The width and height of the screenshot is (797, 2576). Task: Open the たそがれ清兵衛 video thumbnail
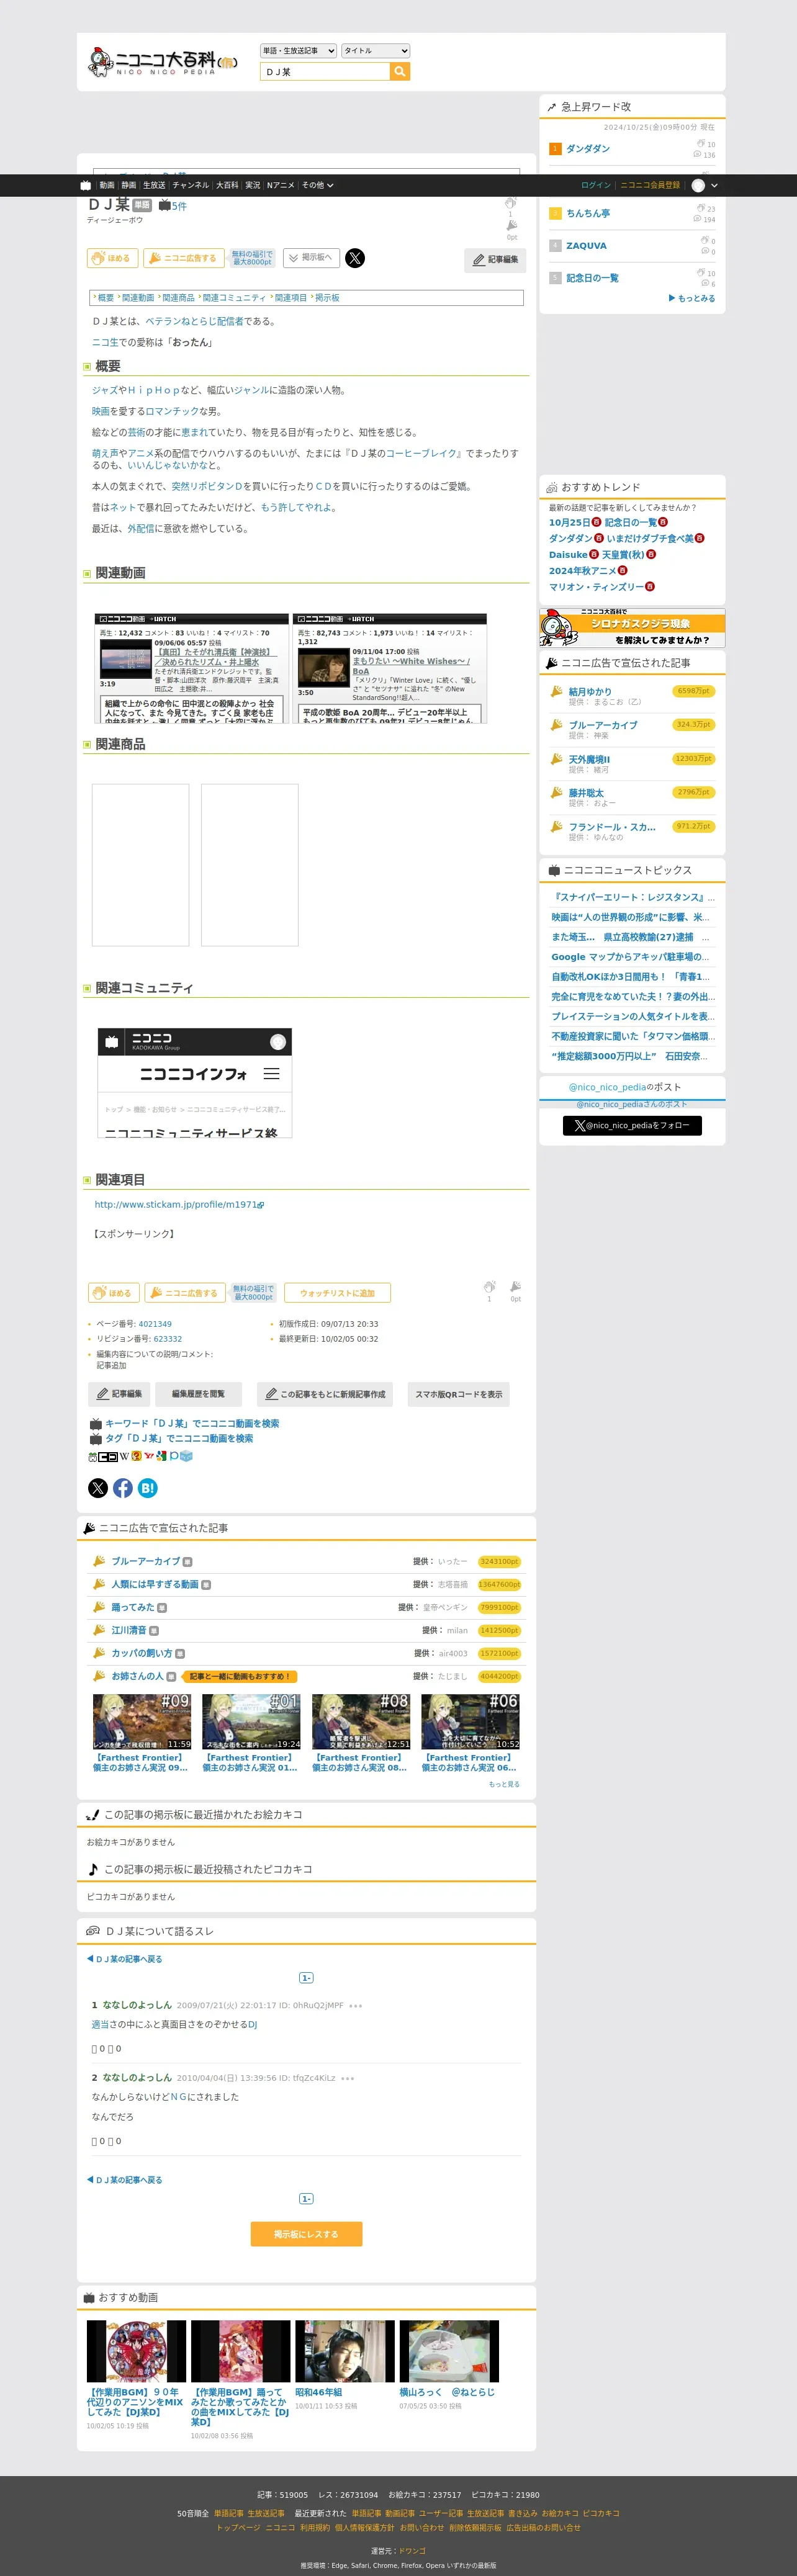point(126,659)
